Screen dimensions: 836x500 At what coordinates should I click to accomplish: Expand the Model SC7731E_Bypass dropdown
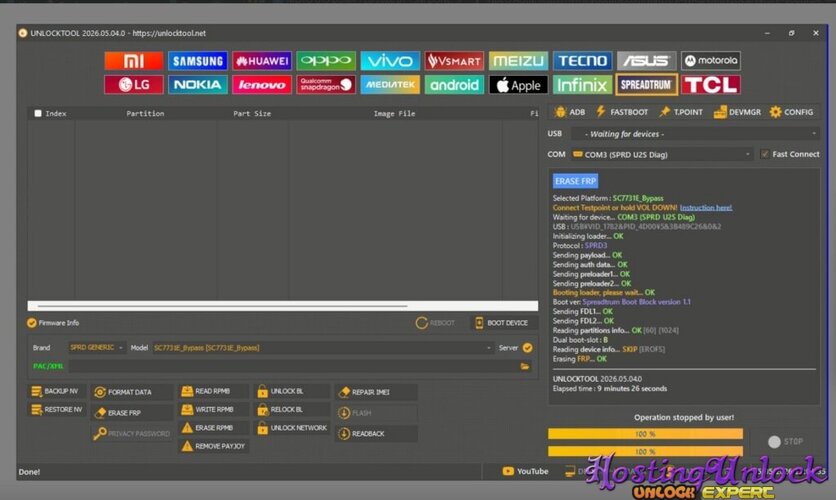click(323, 348)
